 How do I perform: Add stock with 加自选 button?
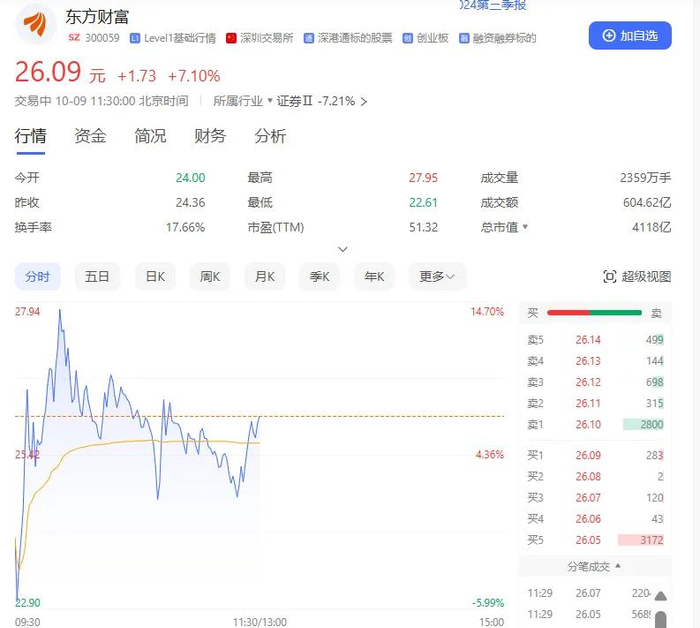pyautogui.click(x=630, y=36)
